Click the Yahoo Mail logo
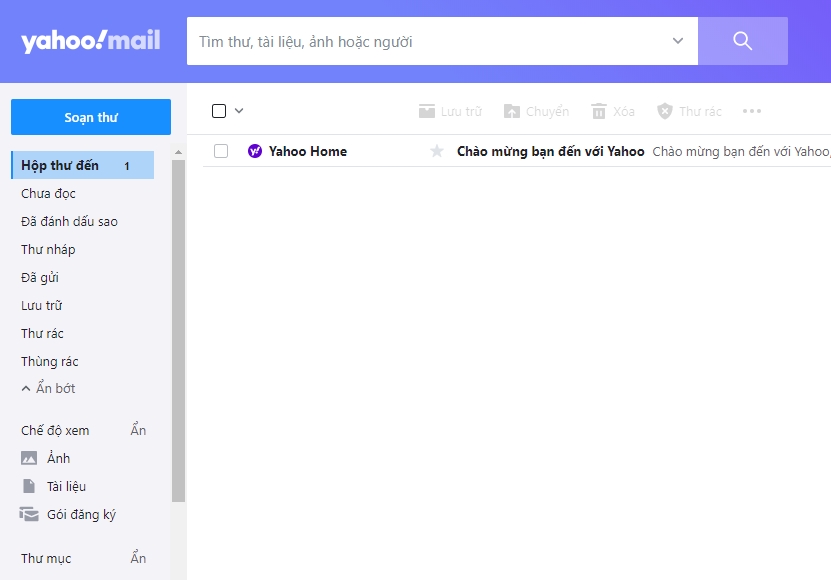Image resolution: width=831 pixels, height=580 pixels. [91, 41]
